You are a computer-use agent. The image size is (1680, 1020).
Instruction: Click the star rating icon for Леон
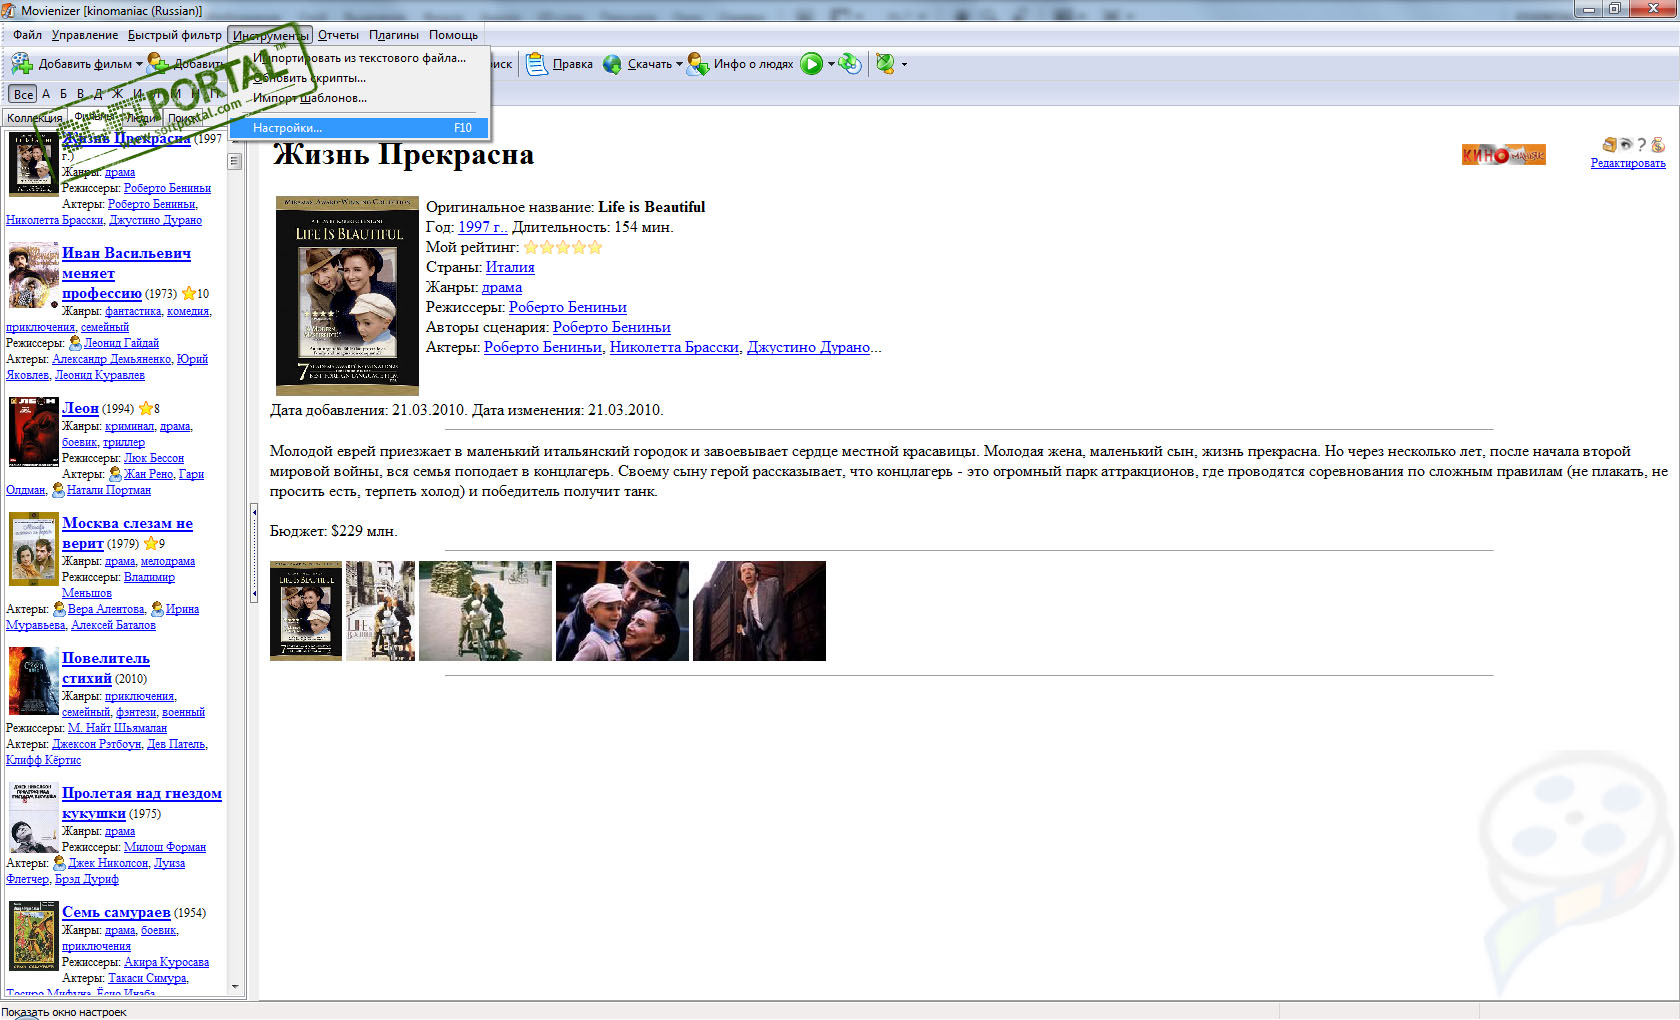click(146, 408)
